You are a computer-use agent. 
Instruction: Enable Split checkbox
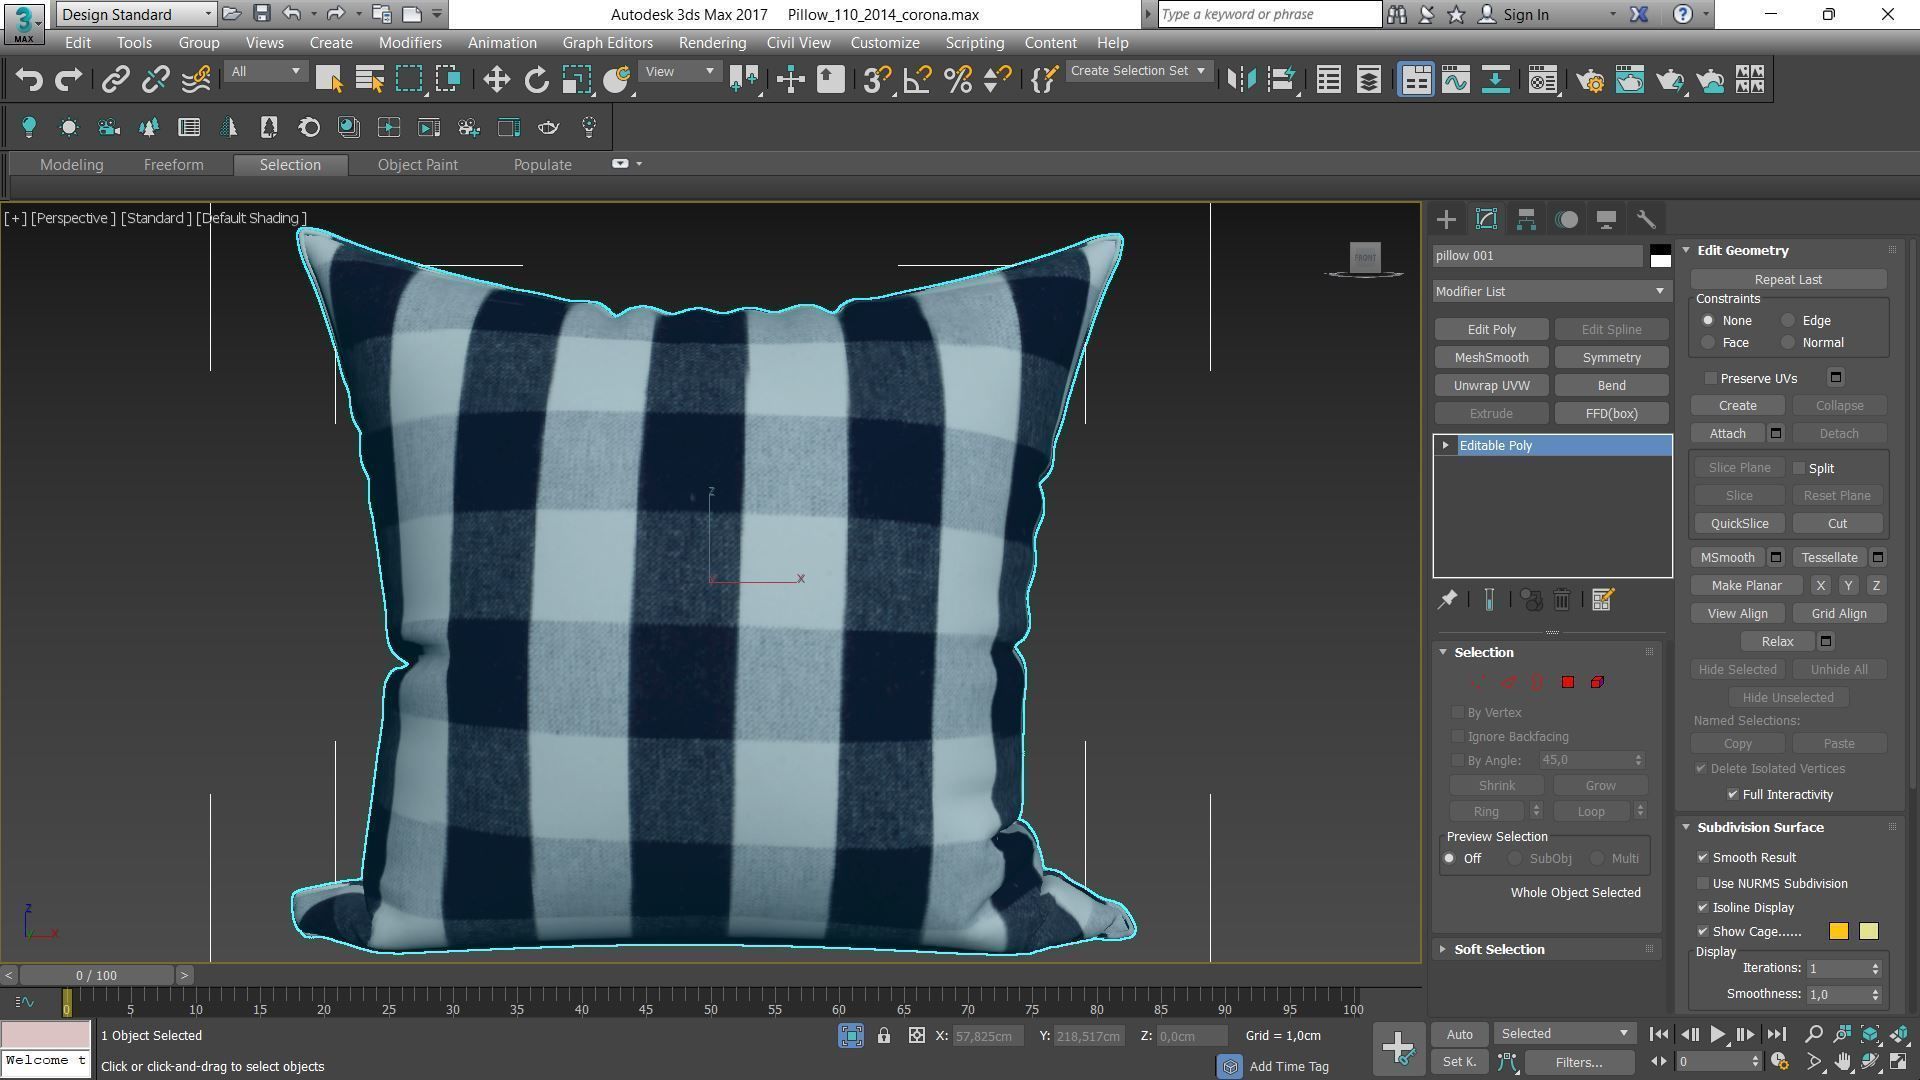[1799, 468]
